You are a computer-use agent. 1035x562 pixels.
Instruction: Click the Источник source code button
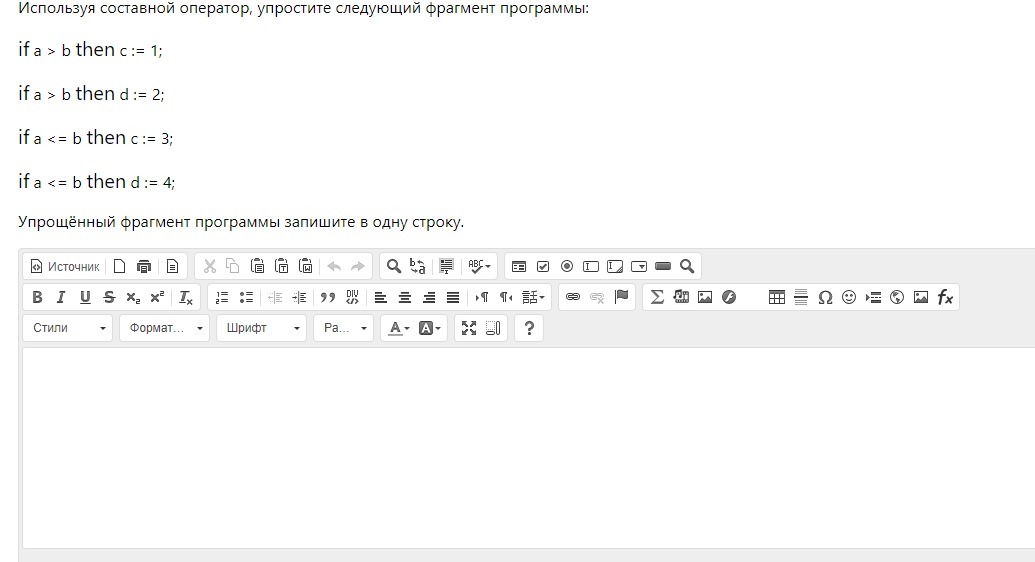65,266
